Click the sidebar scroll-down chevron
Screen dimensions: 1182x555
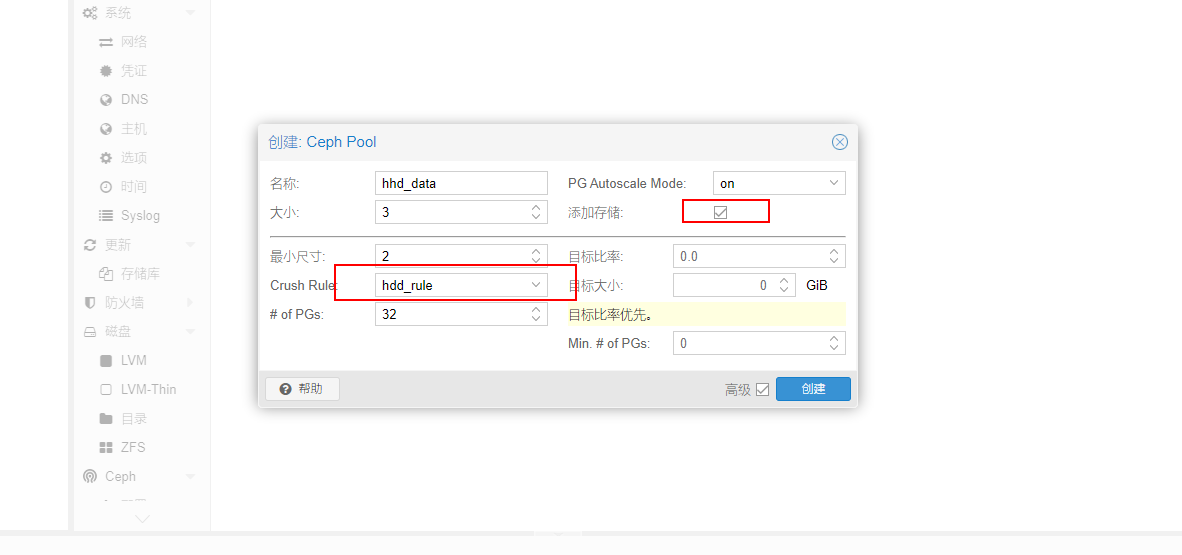[142, 519]
